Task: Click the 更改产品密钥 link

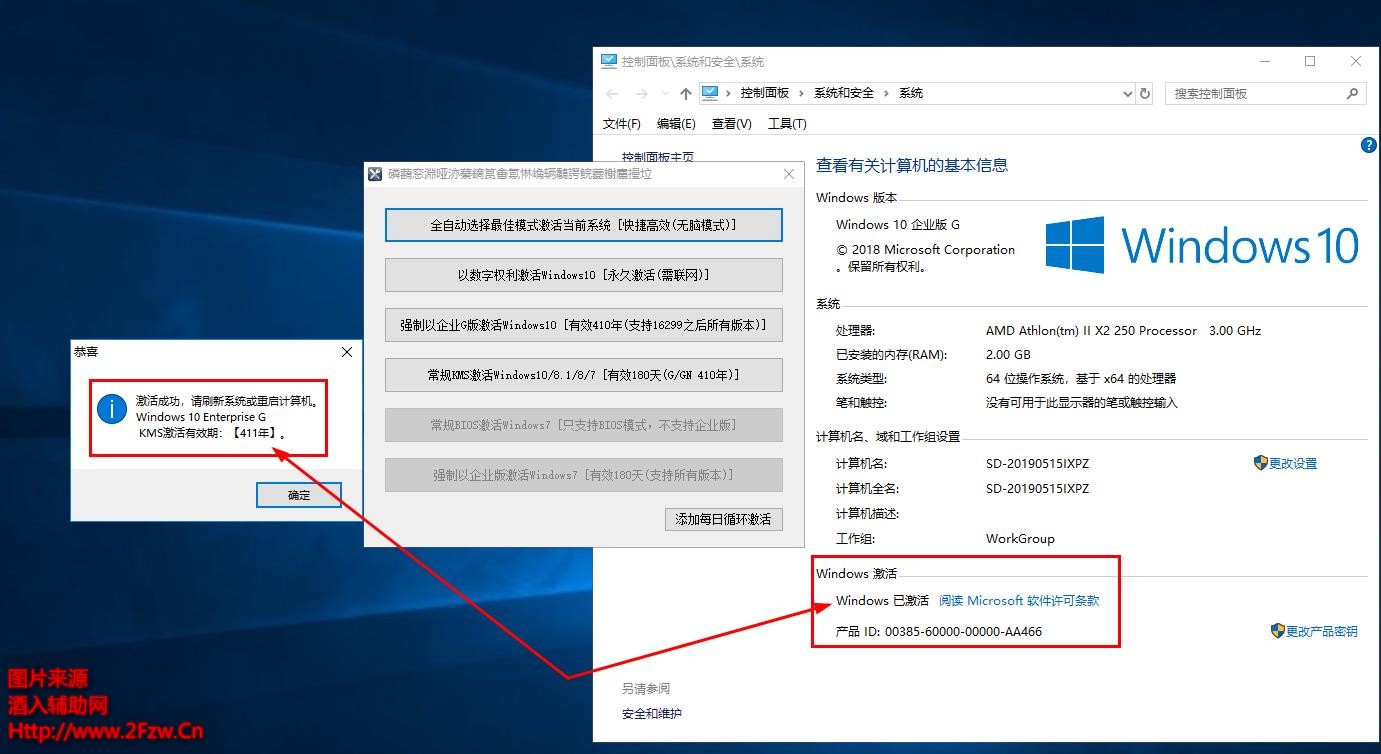Action: tap(1322, 632)
